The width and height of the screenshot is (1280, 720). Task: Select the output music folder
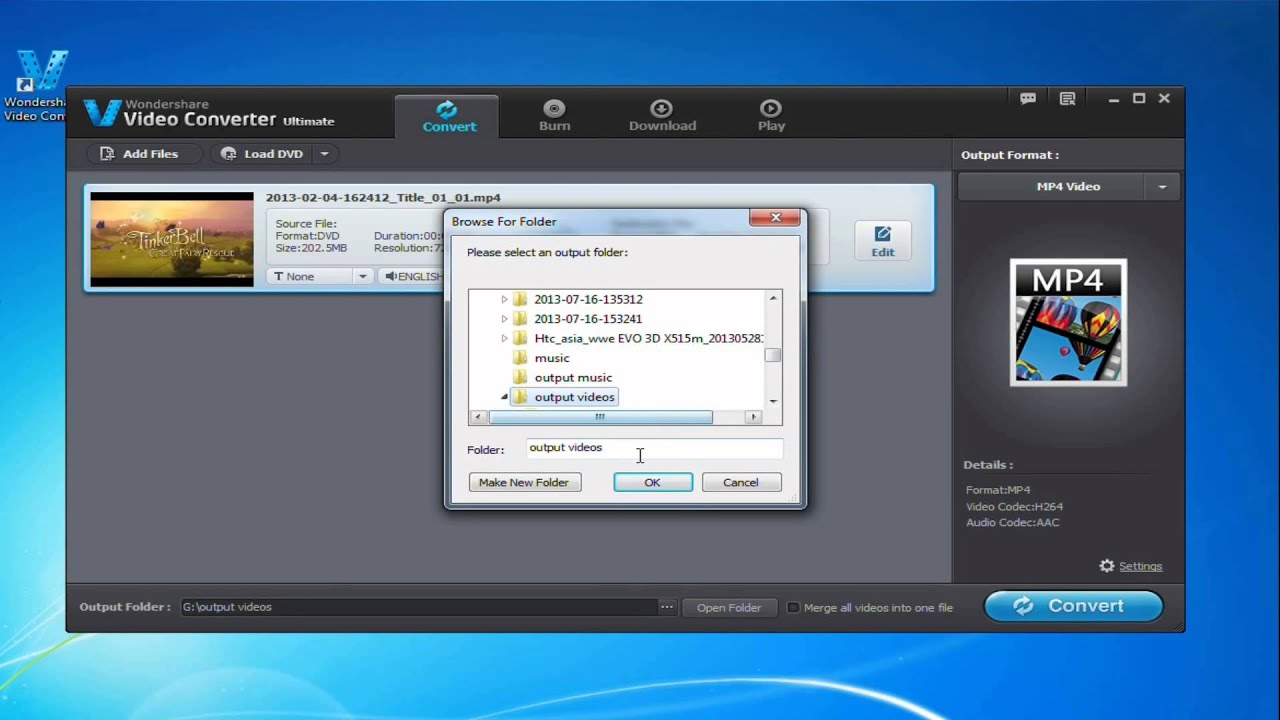[573, 377]
